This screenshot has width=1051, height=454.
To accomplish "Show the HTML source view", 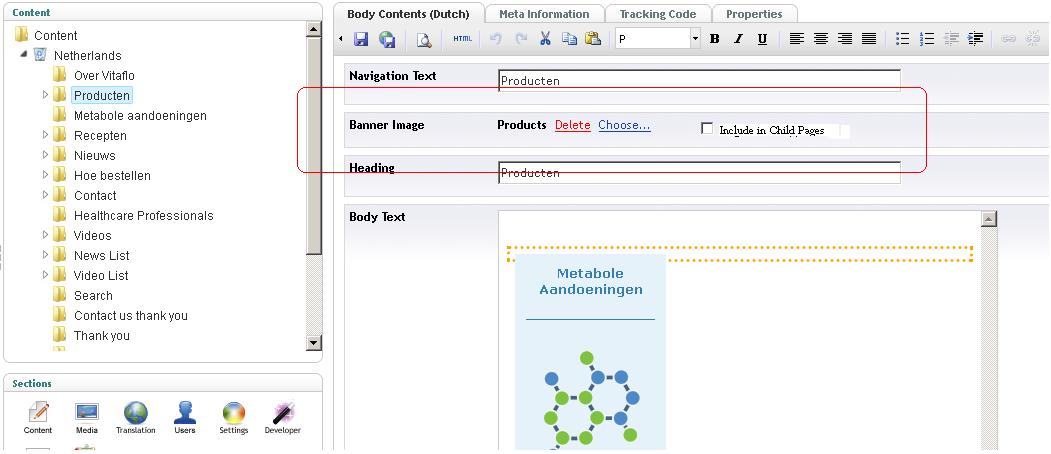I will click(462, 39).
